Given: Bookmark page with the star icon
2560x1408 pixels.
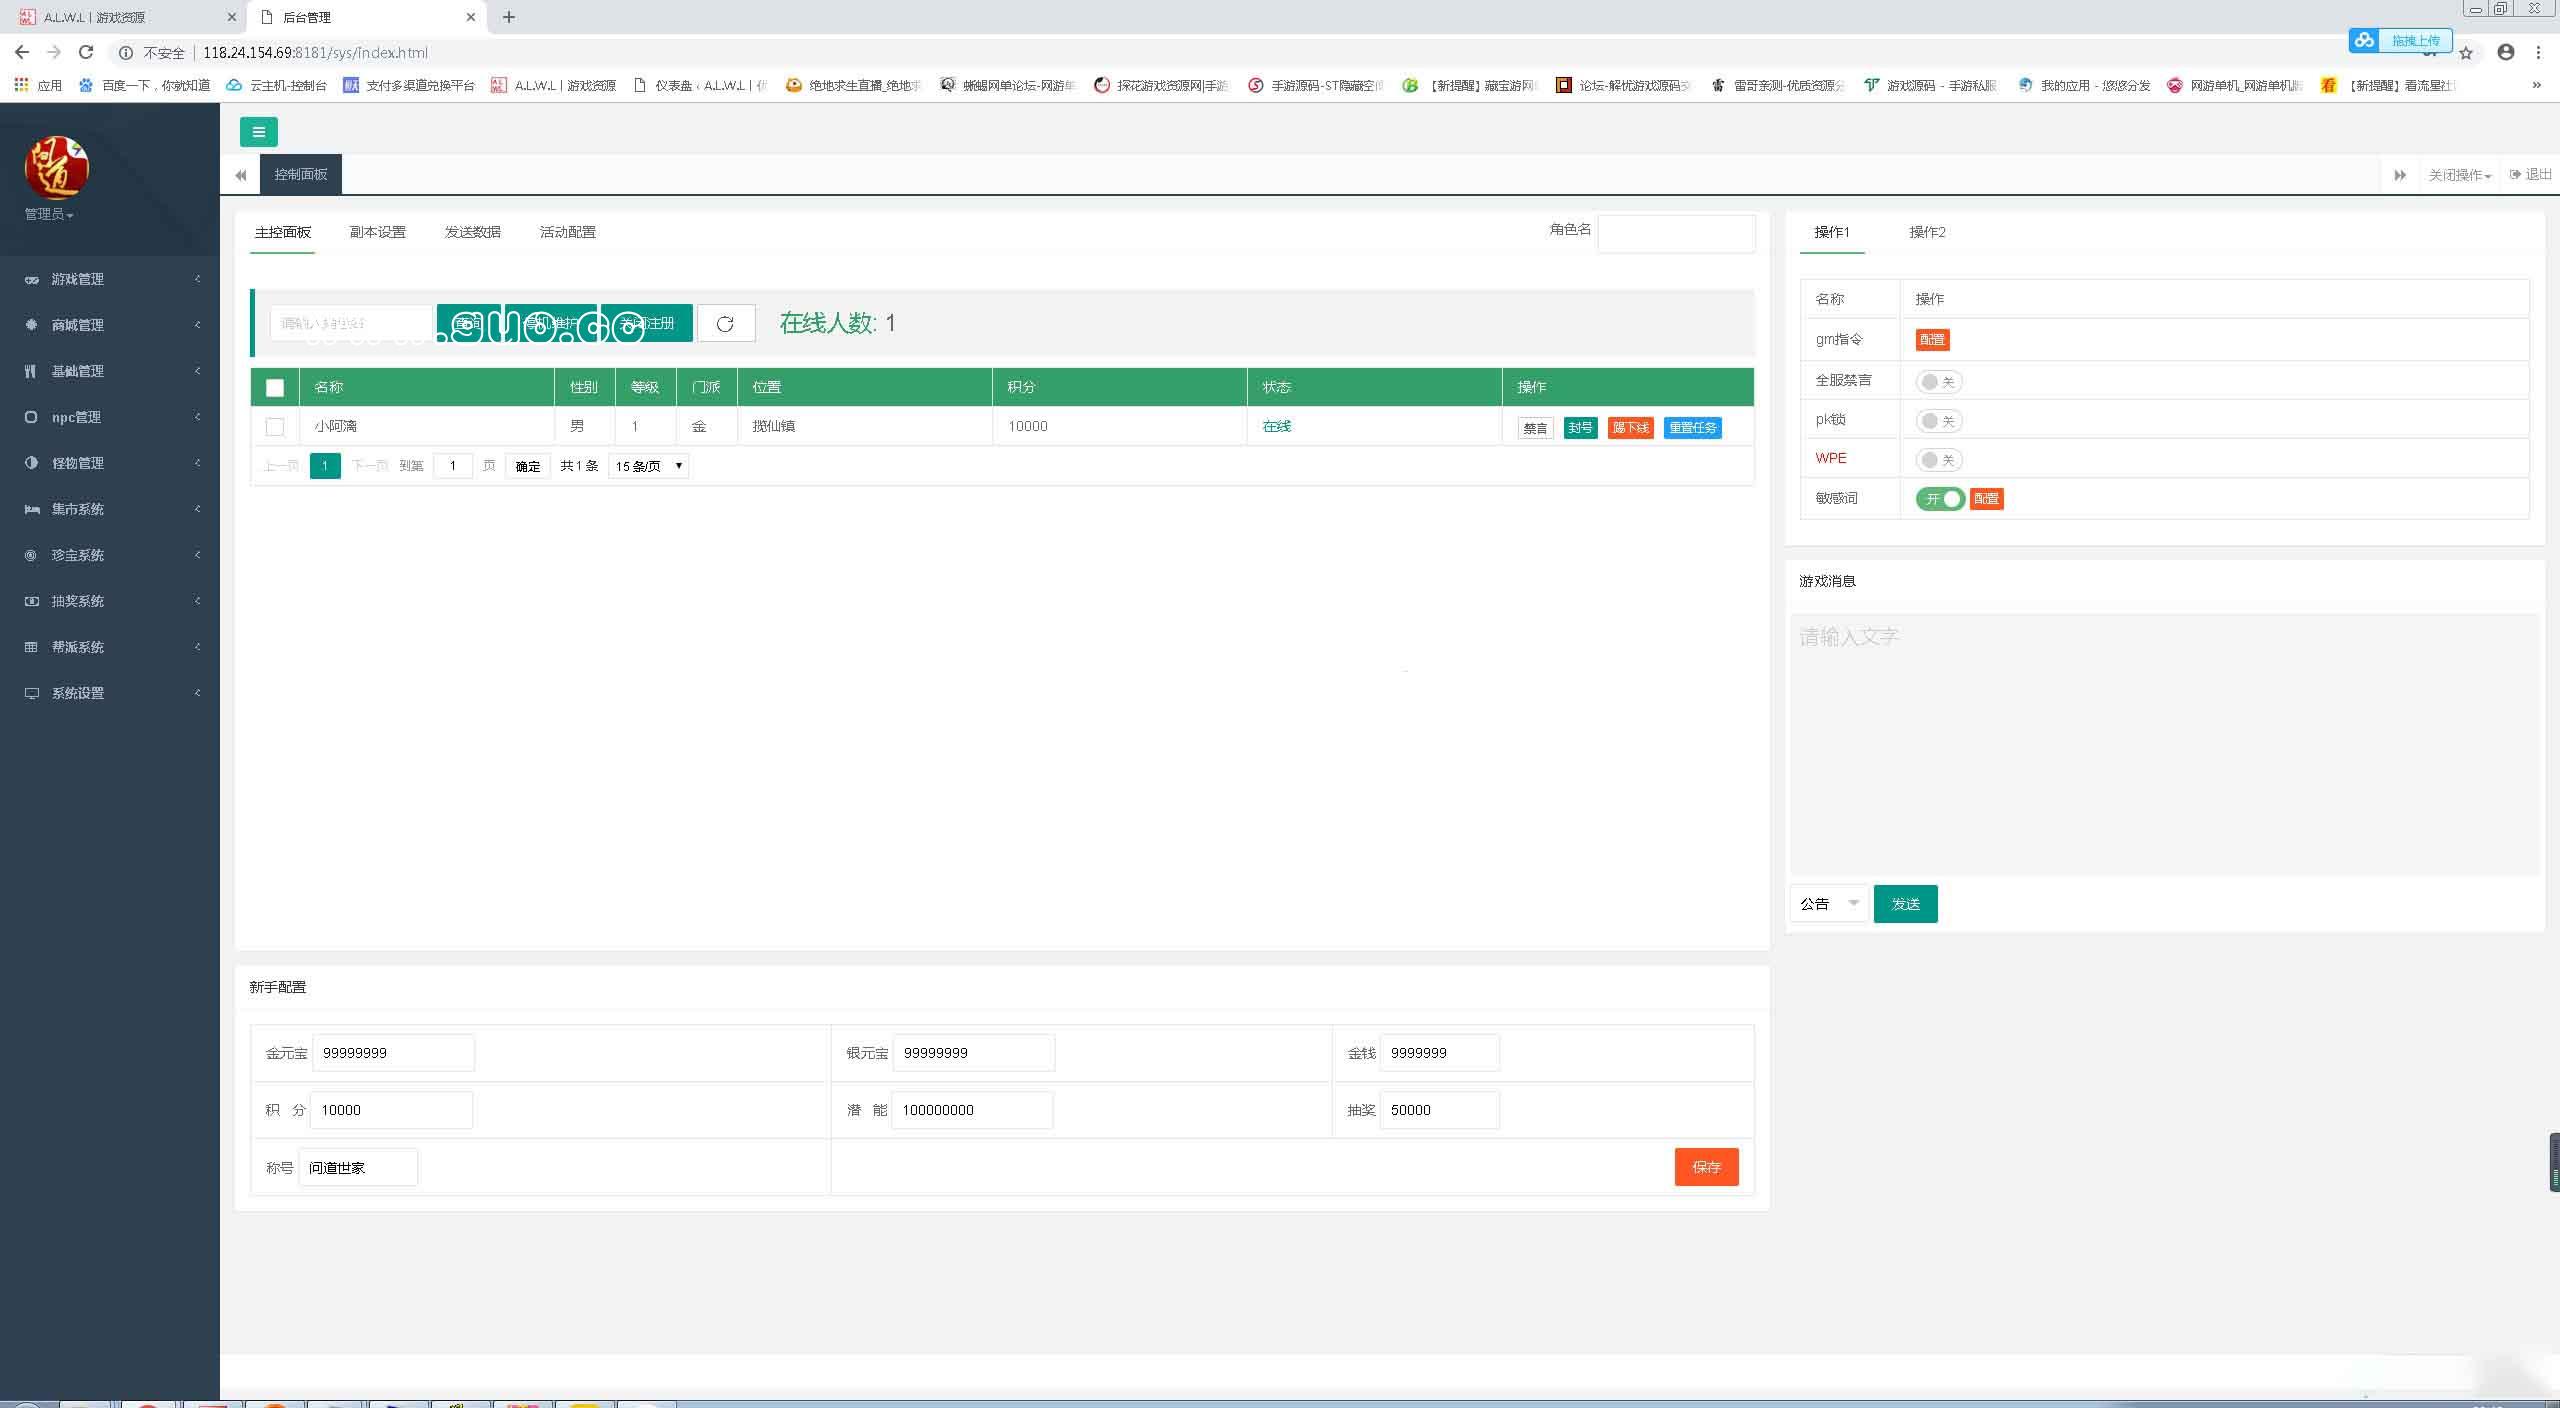Looking at the screenshot, I should [x=2466, y=53].
